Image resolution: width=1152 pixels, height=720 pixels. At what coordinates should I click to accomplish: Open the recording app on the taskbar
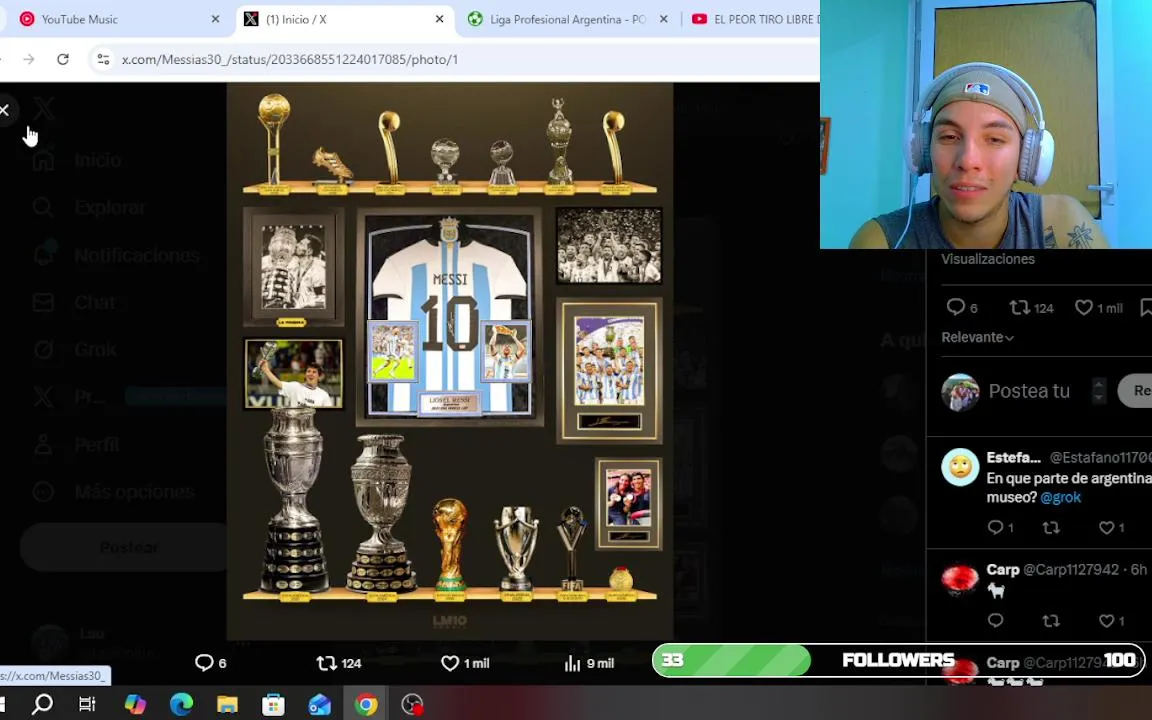[x=412, y=705]
